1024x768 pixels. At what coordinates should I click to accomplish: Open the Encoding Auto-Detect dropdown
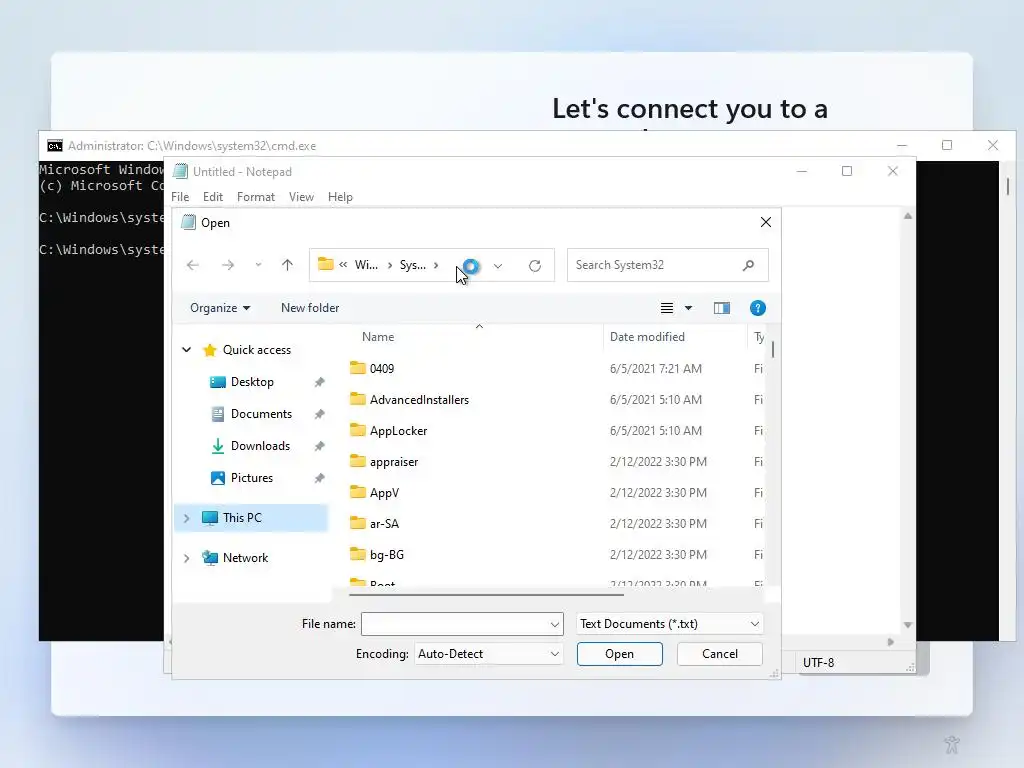(488, 654)
